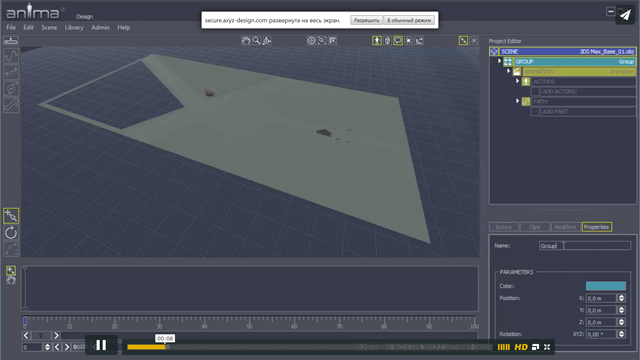Image resolution: width=640 pixels, height=360 pixels.
Task: Switch to the Modifiers tab
Action: pyautogui.click(x=566, y=227)
